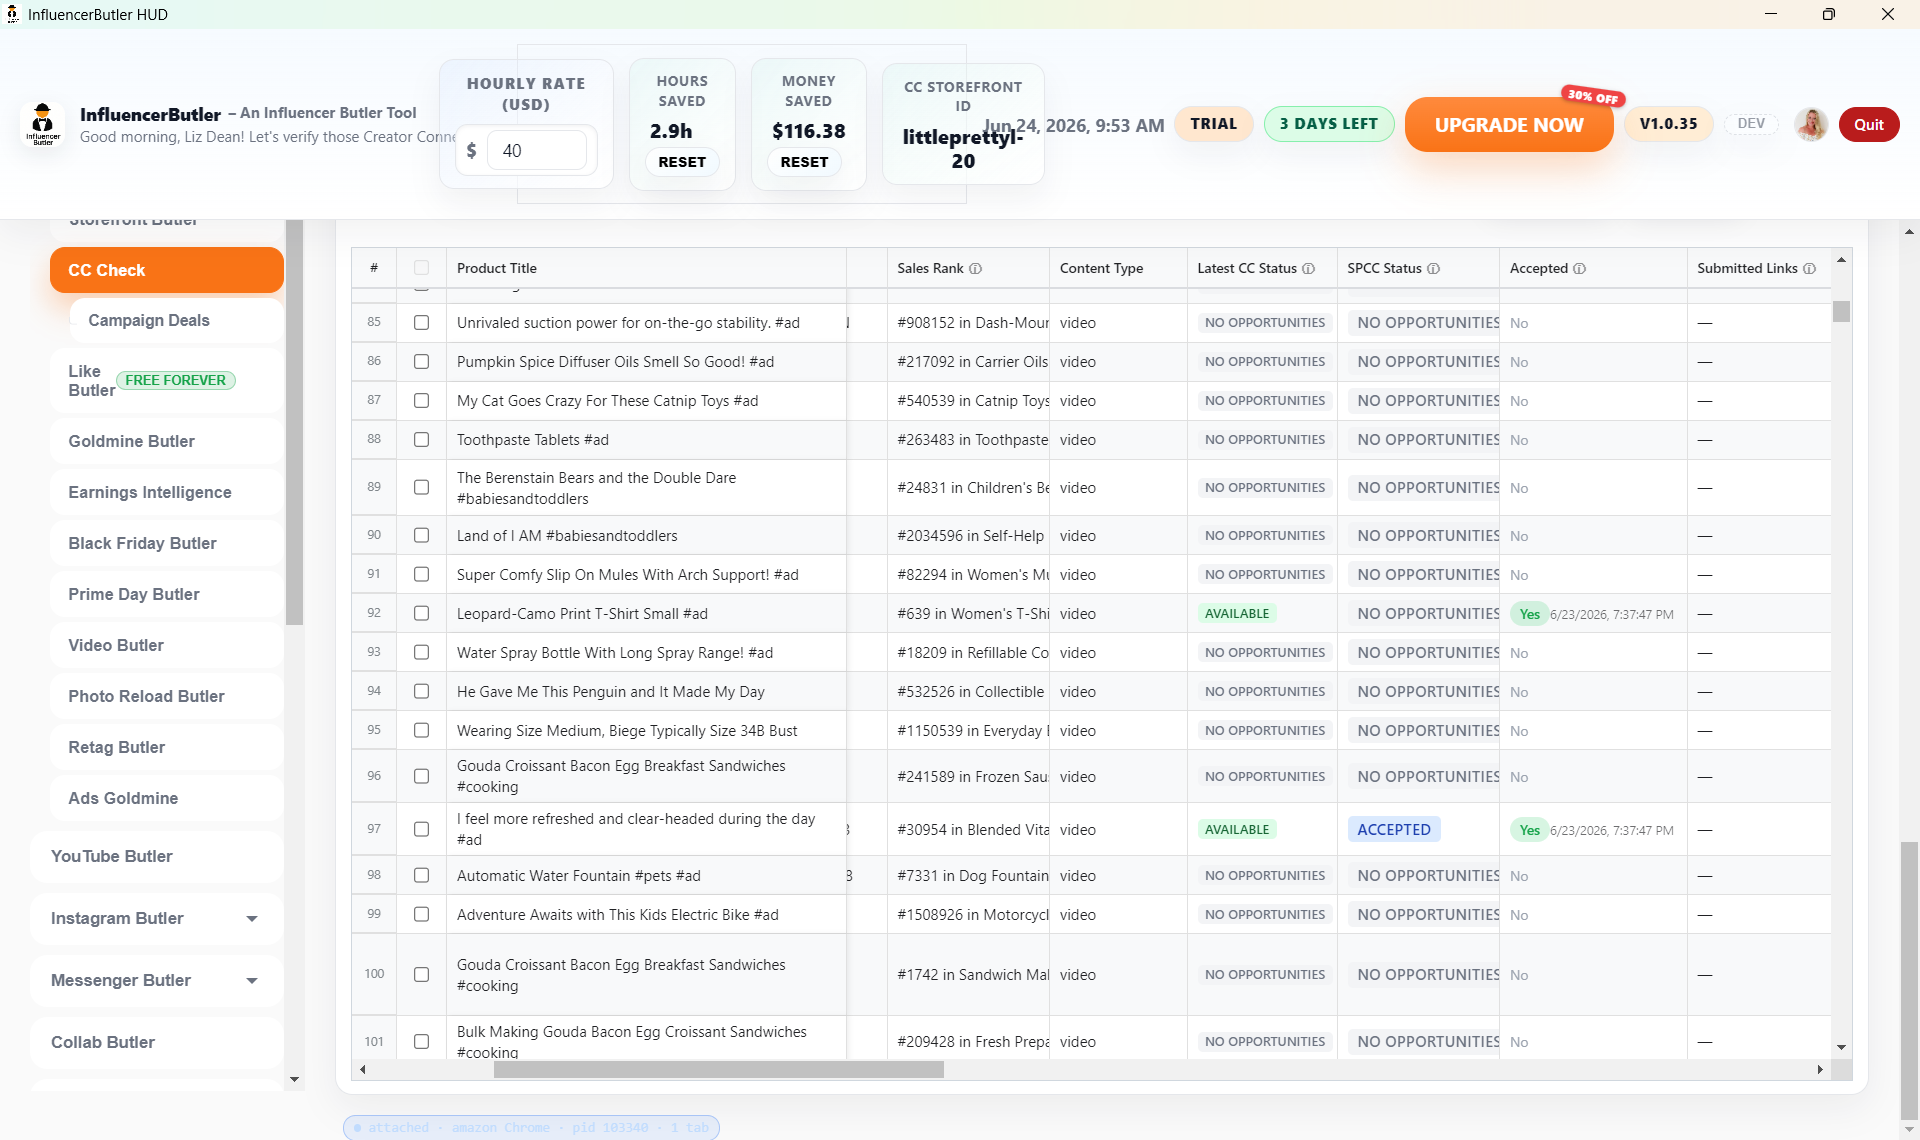Check row 94 Penguin product checkbox
This screenshot has width=1920, height=1140.
pyautogui.click(x=421, y=692)
